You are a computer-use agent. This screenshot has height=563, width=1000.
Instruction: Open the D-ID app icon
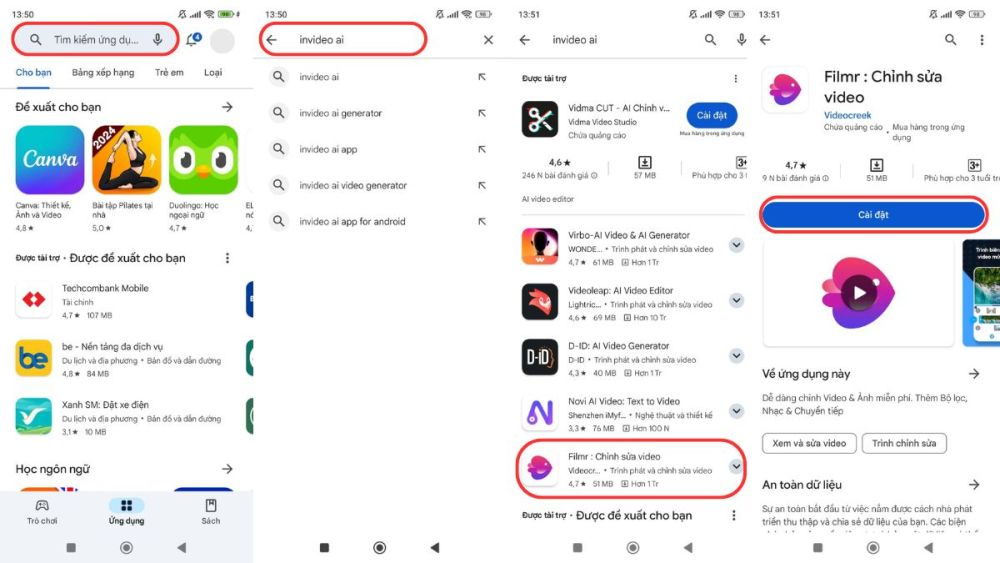click(x=540, y=356)
